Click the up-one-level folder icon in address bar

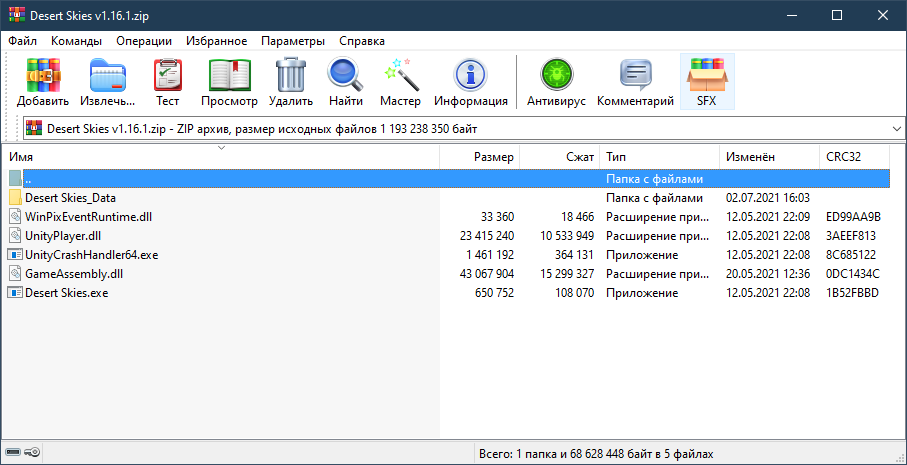(x=33, y=129)
